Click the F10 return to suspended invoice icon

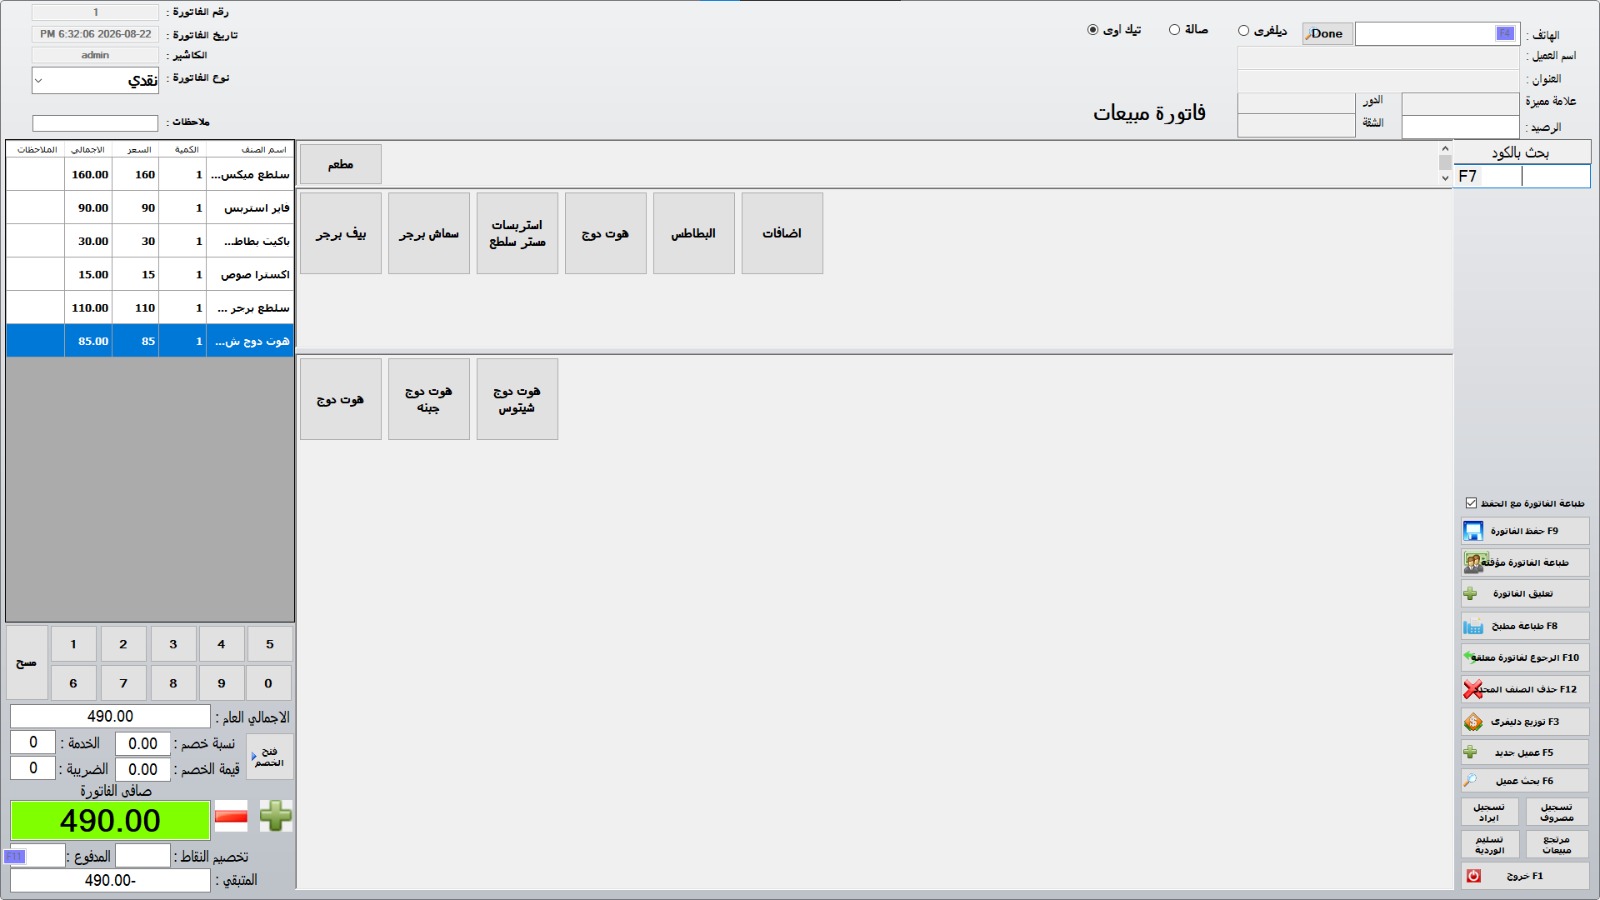[x=1470, y=657]
